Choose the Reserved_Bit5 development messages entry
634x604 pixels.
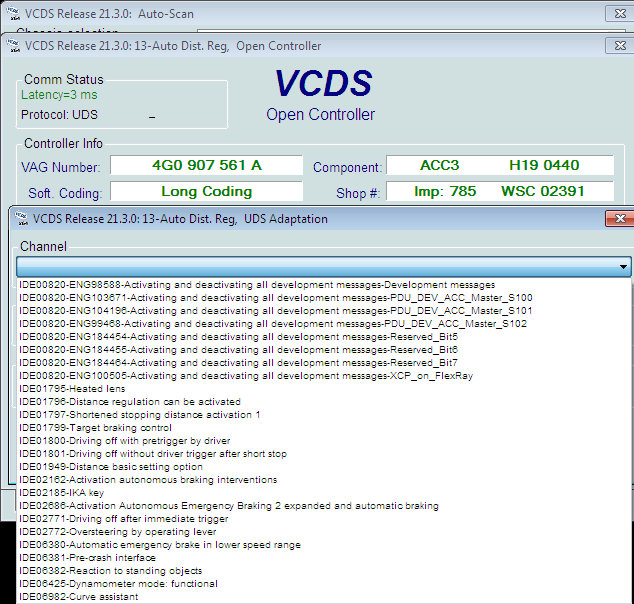[323, 337]
